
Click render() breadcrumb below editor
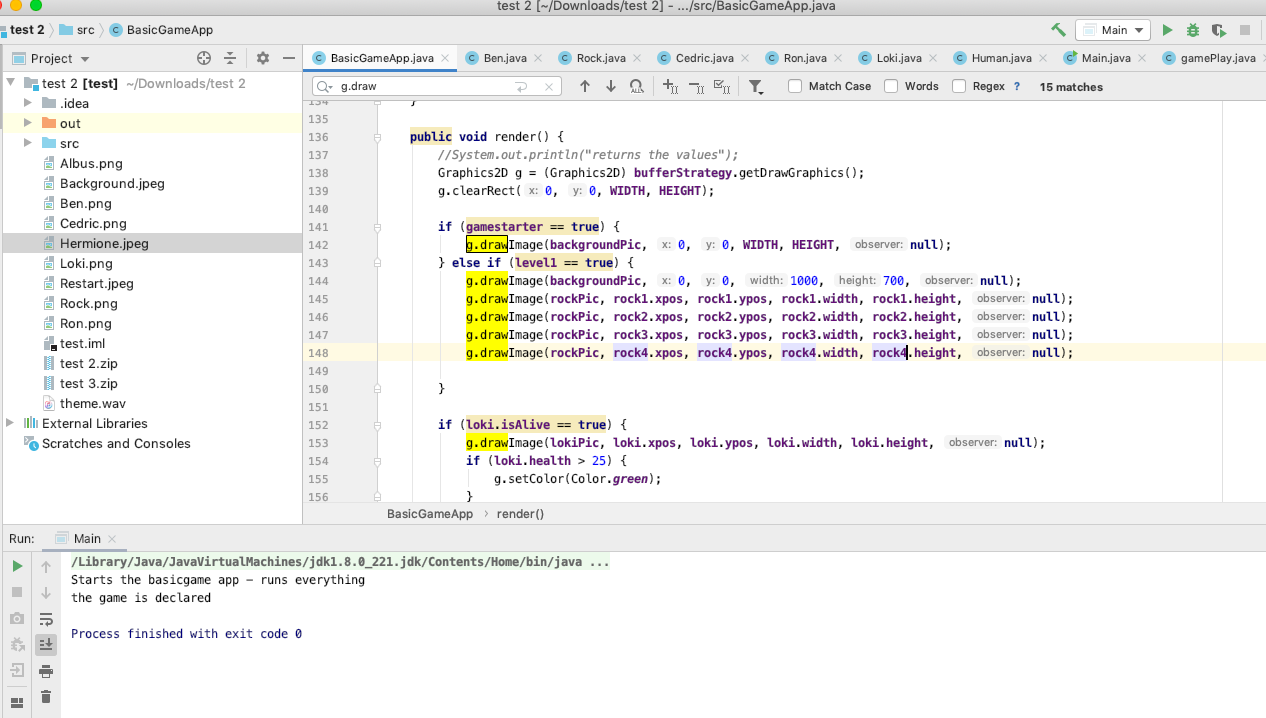520,513
